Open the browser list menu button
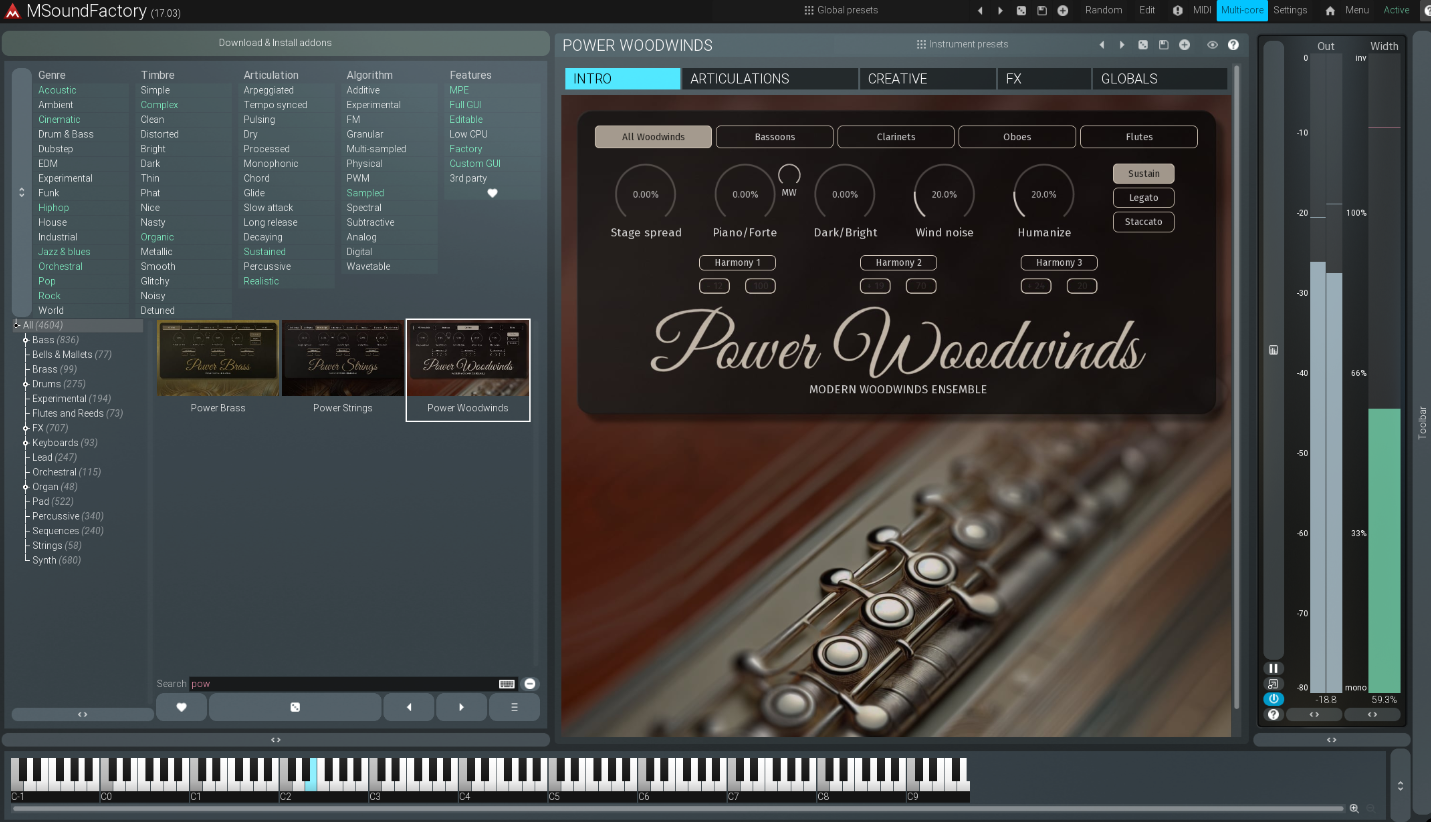Image resolution: width=1431 pixels, height=822 pixels. (514, 707)
